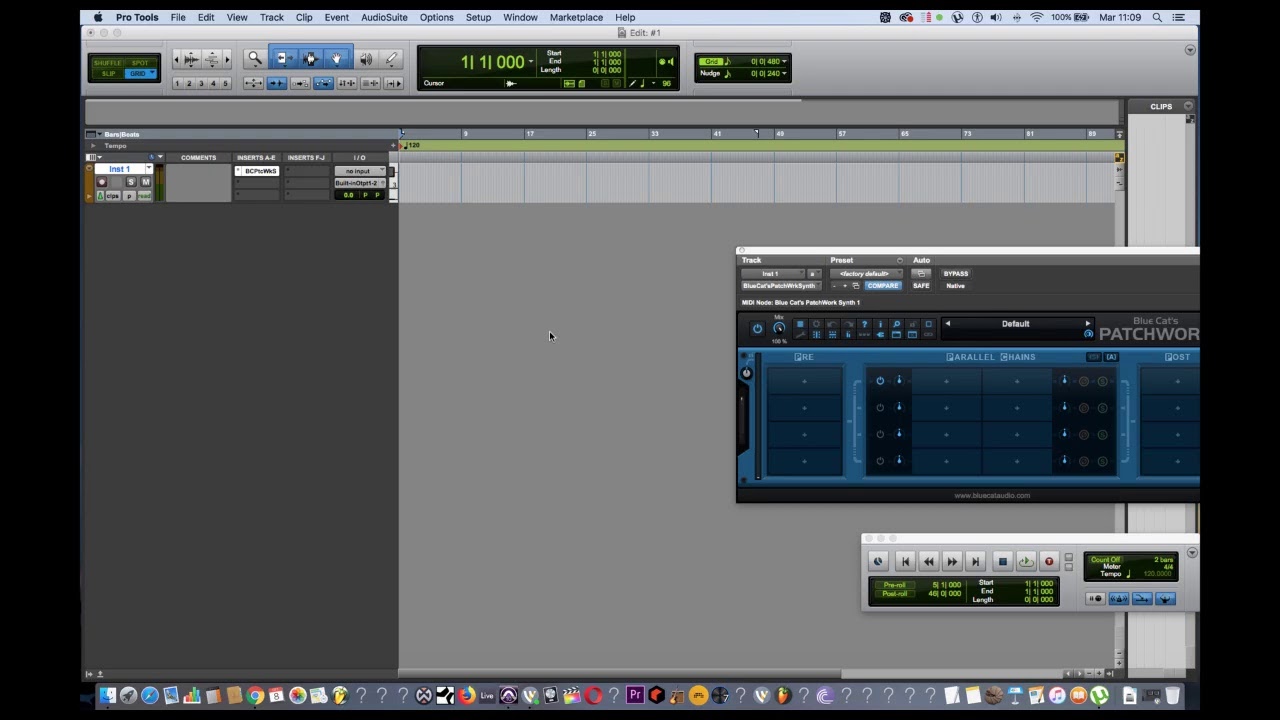Select the Grabber hand tool
This screenshot has height=720, width=1280.
pos(336,59)
